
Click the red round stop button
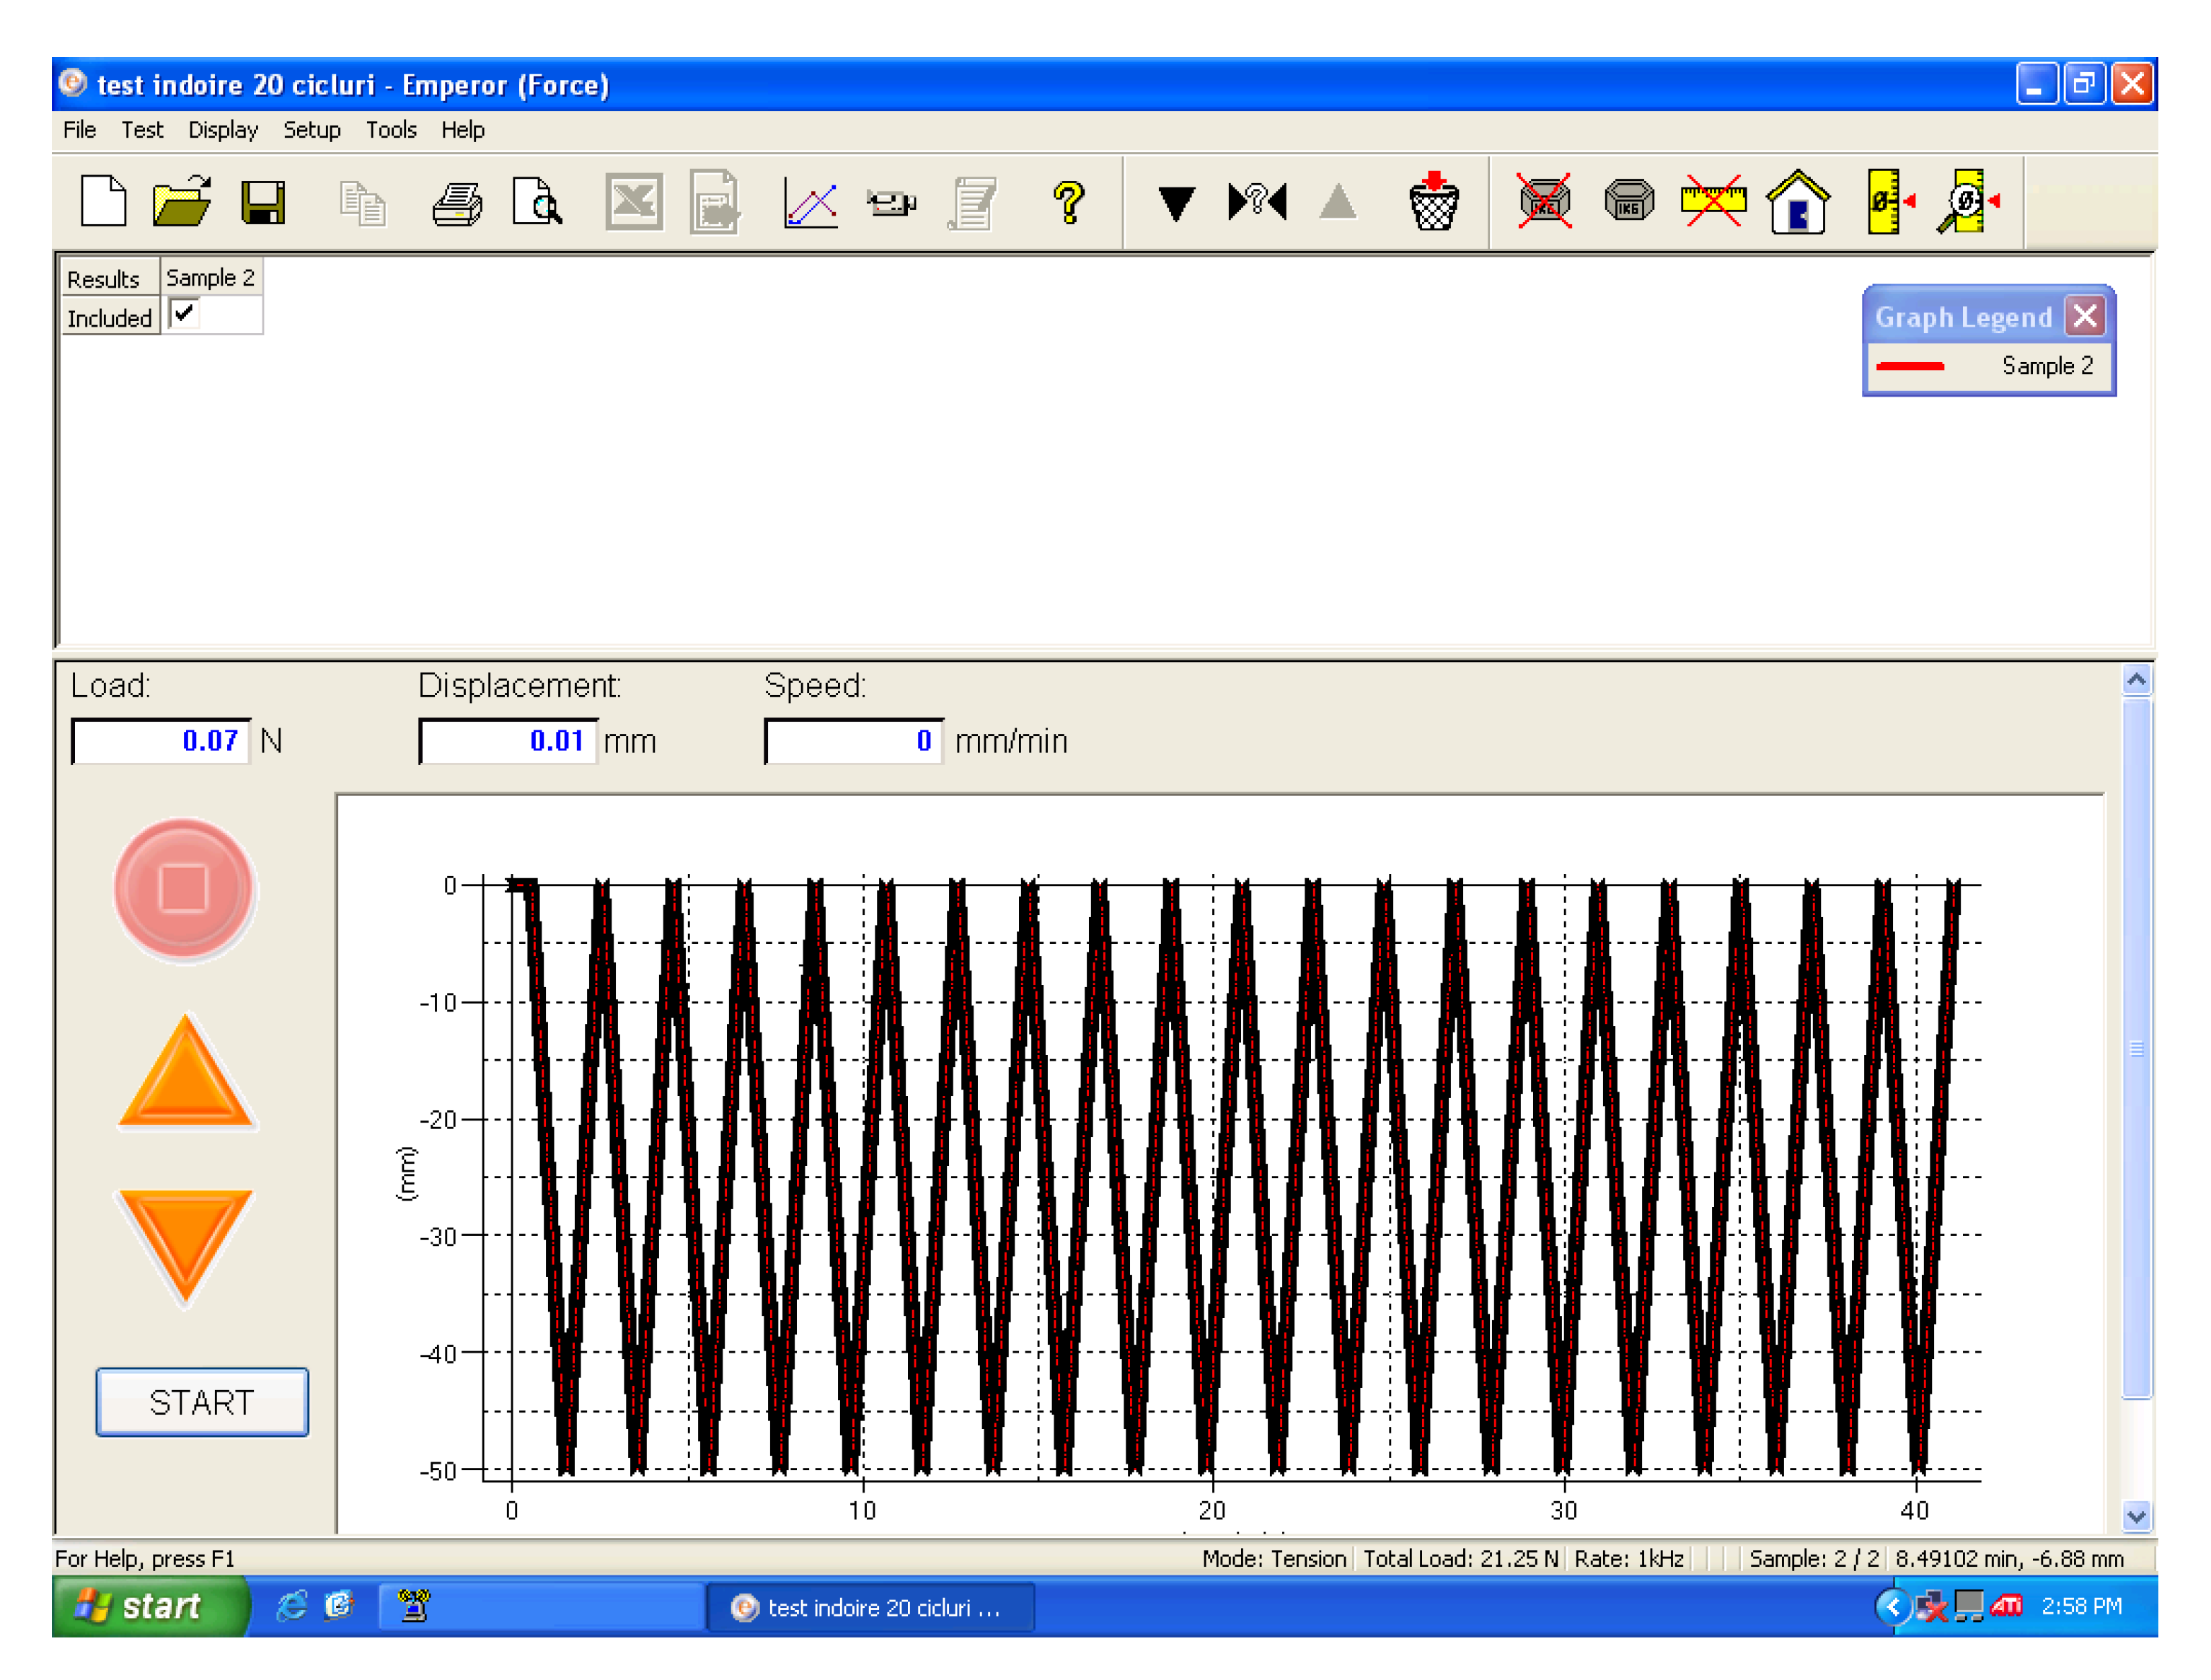coord(184,888)
